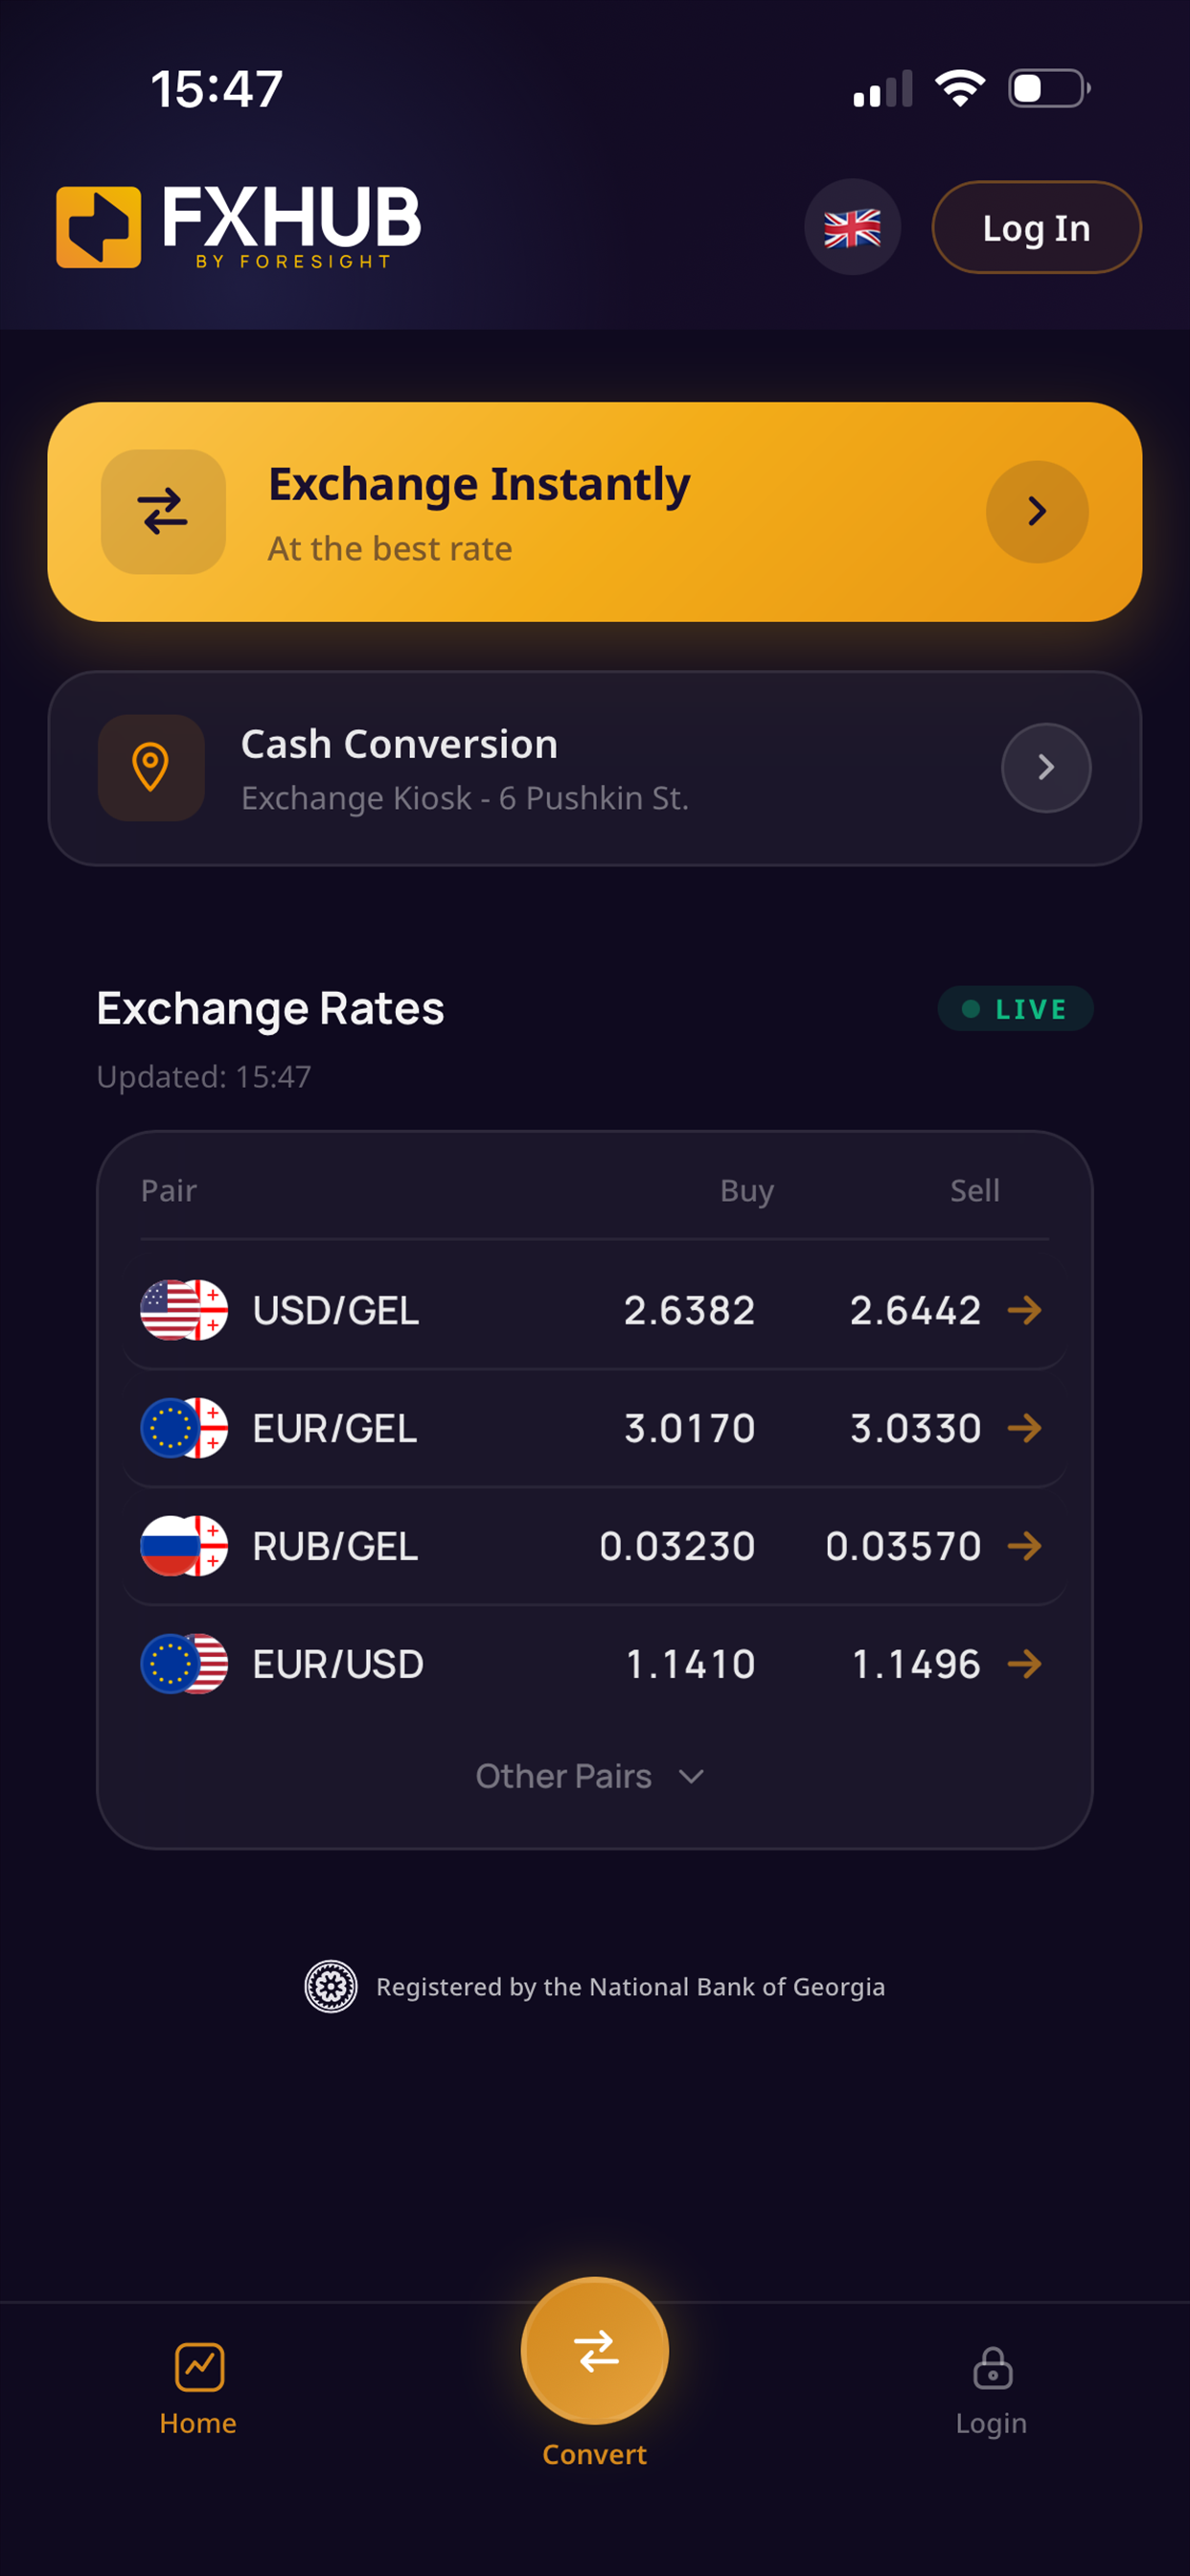Click the Log In button
This screenshot has width=1190, height=2576.
pyautogui.click(x=1037, y=228)
